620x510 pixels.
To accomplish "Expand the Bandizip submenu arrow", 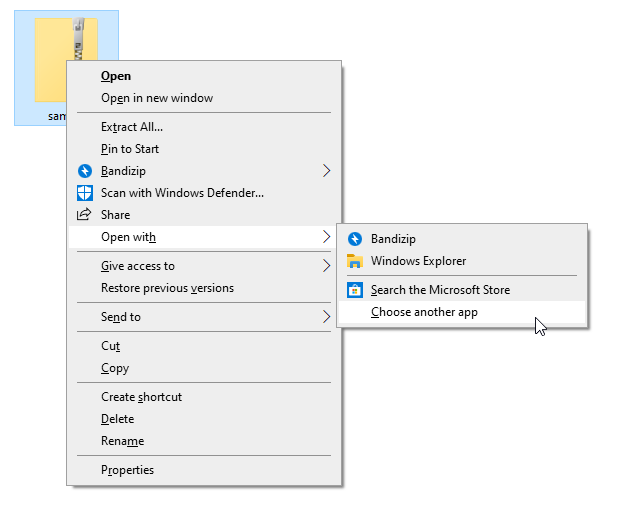I will pos(326,171).
